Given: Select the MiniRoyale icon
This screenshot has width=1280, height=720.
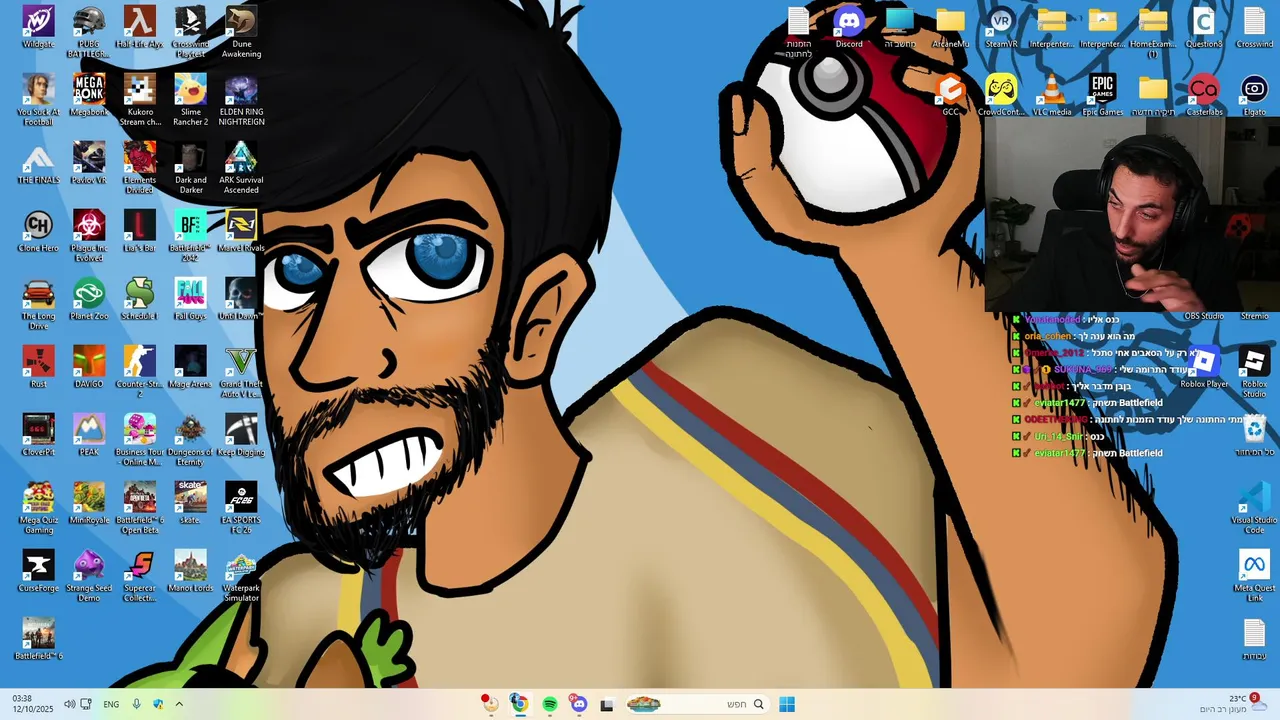Looking at the screenshot, I should 89,503.
